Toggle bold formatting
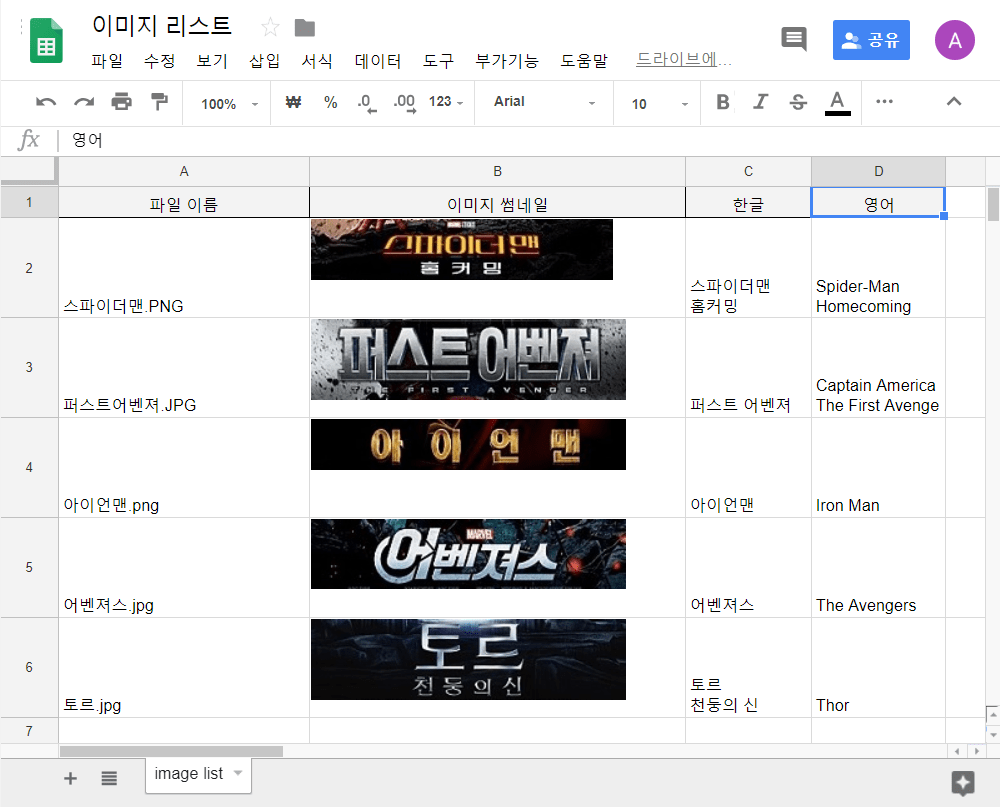The image size is (1000, 807). [723, 102]
